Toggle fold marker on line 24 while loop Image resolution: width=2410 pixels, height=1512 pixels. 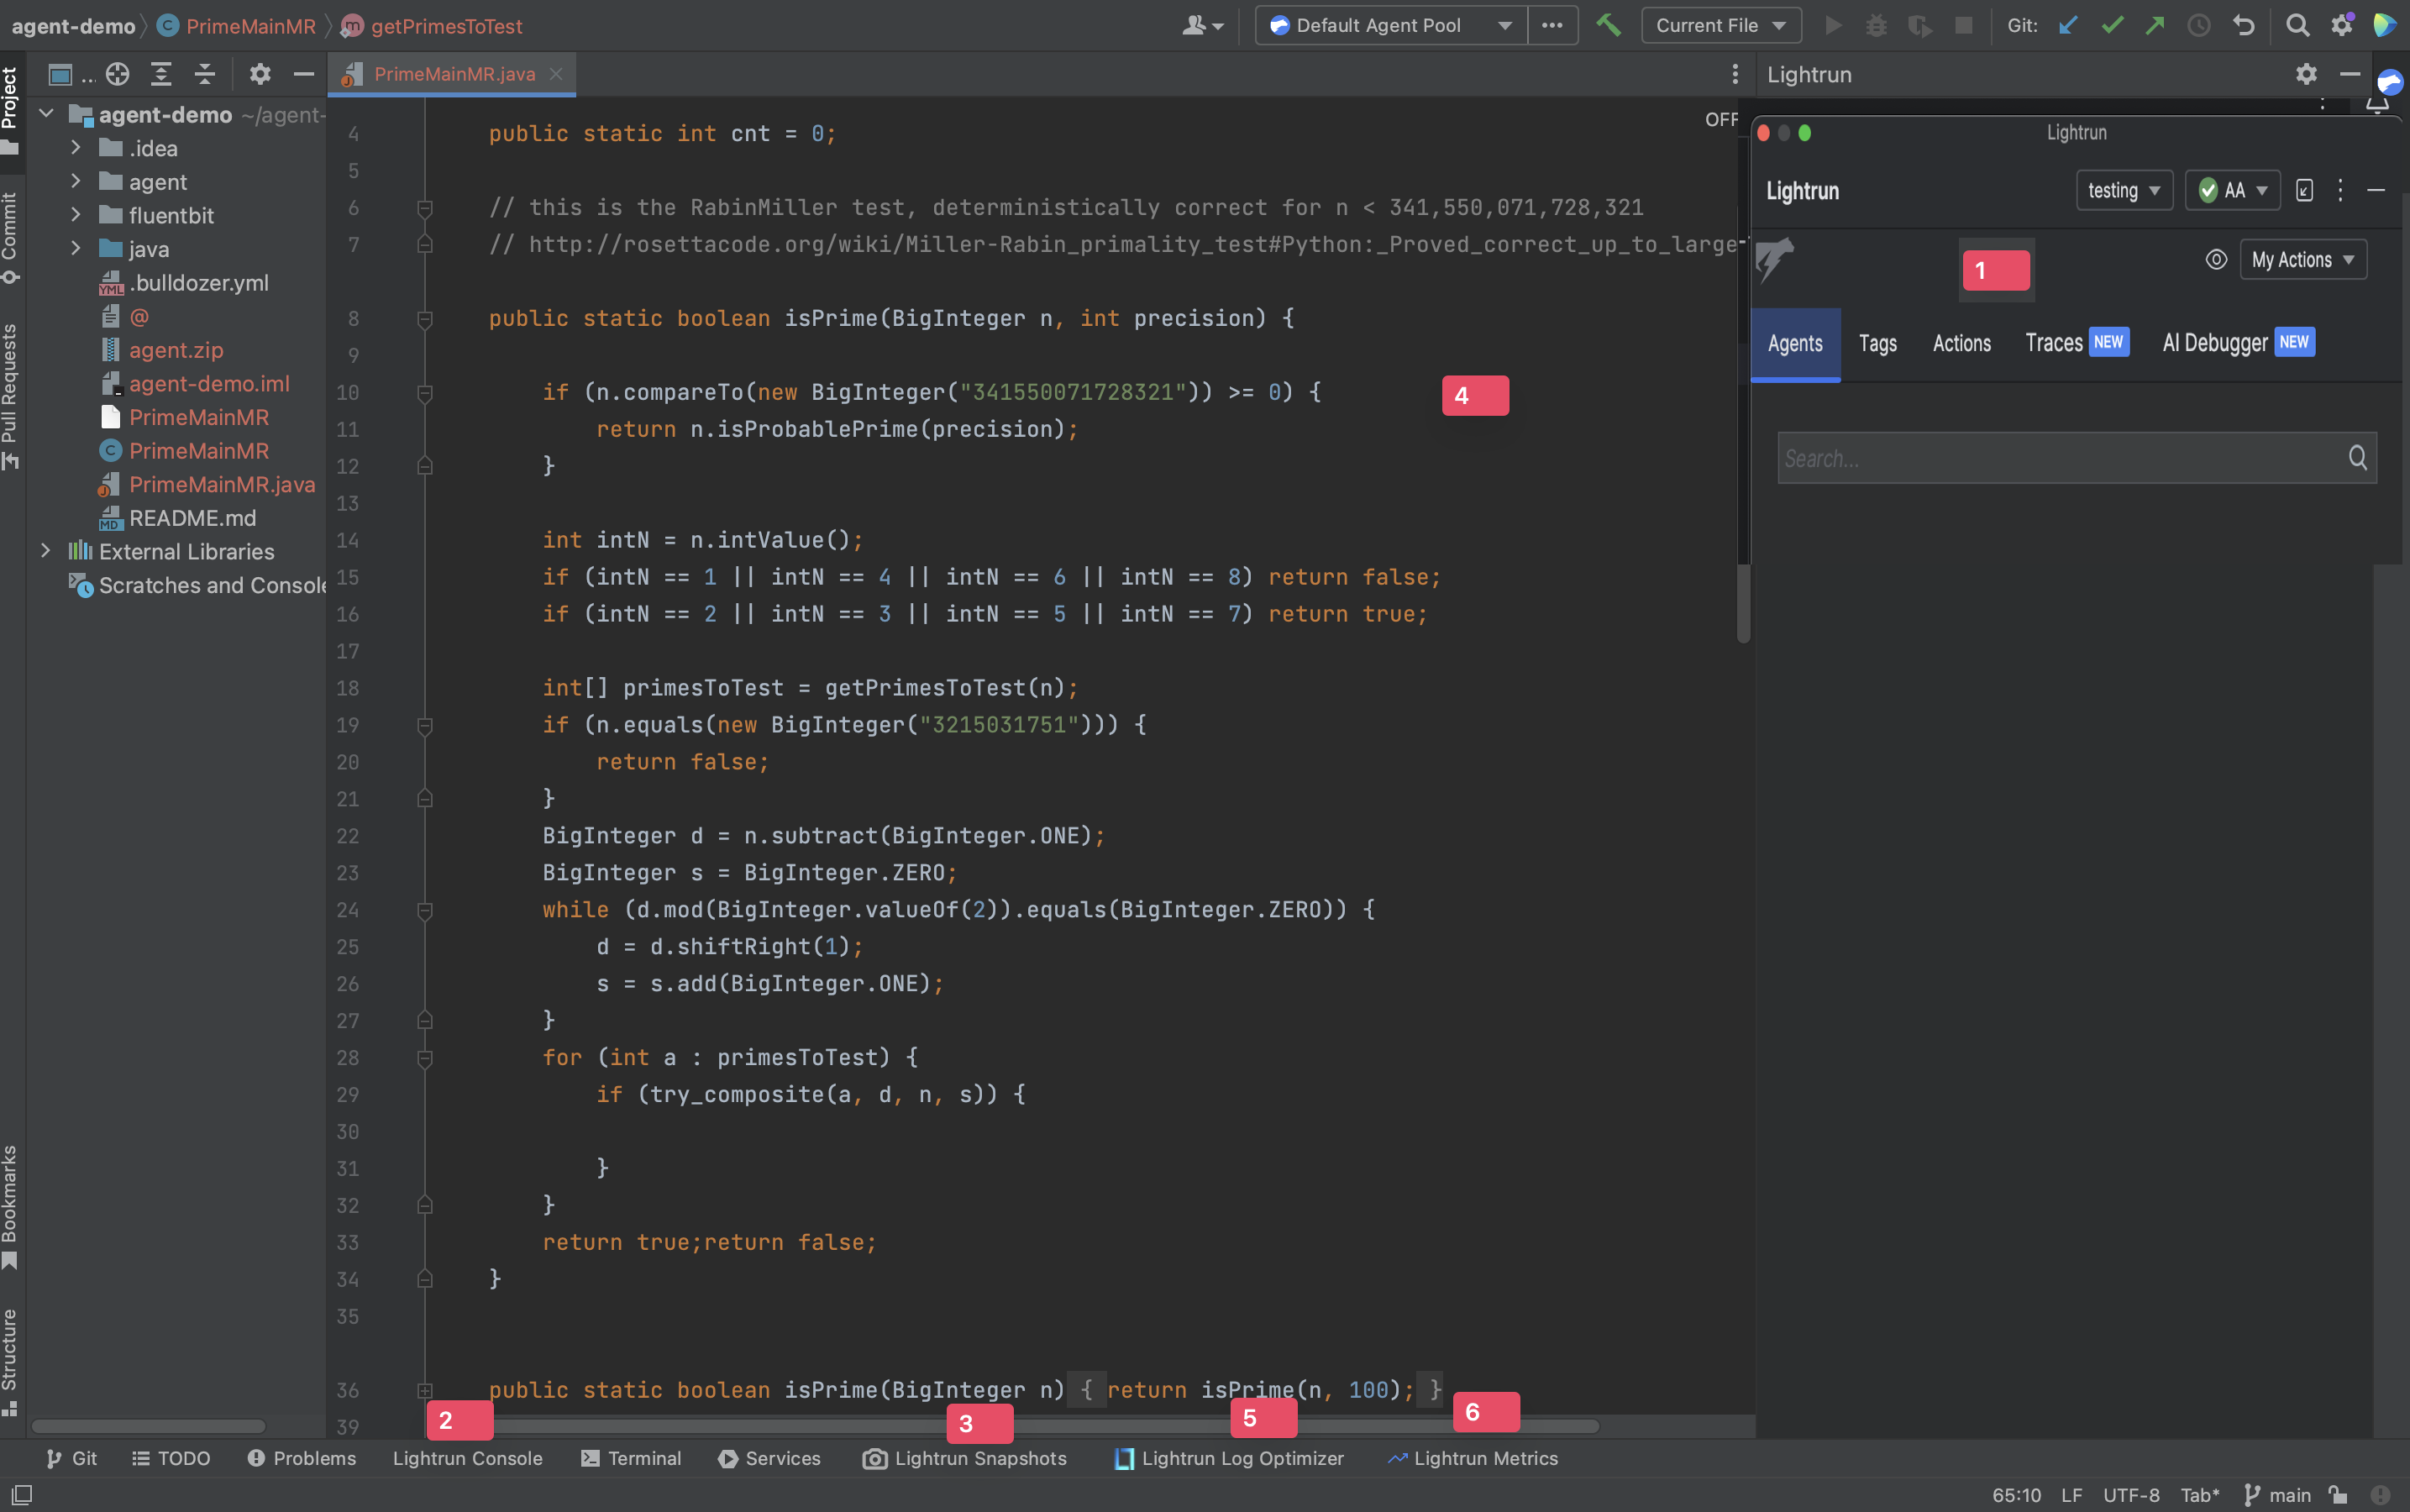[424, 910]
